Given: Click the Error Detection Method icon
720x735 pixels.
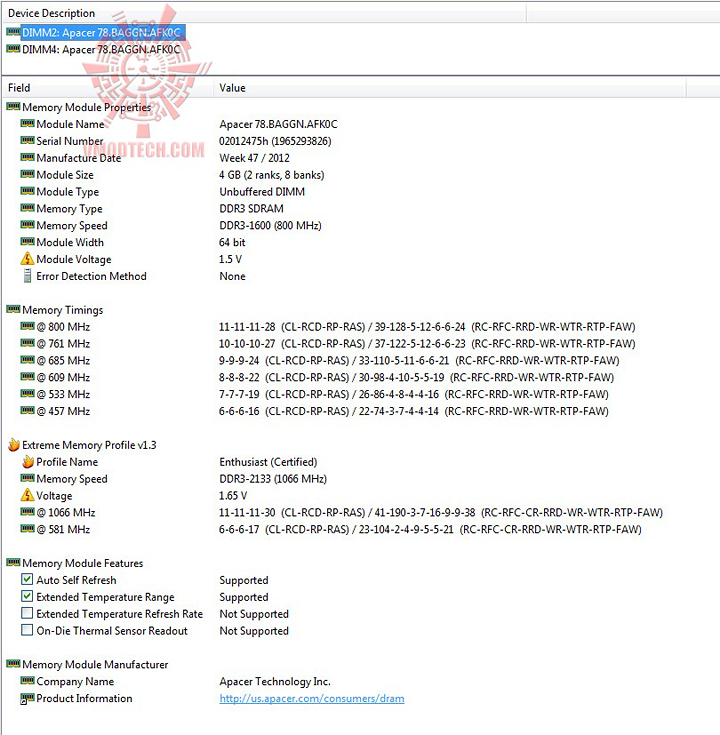Looking at the screenshot, I should (28, 276).
